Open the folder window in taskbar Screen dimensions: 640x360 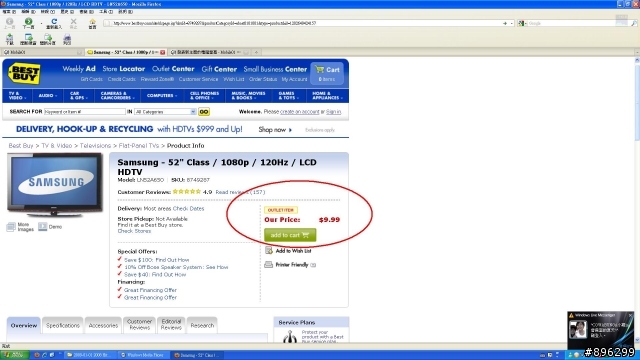pyautogui.click(x=91, y=355)
